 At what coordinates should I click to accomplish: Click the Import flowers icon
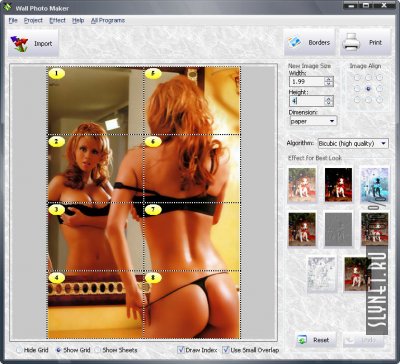[x=19, y=44]
